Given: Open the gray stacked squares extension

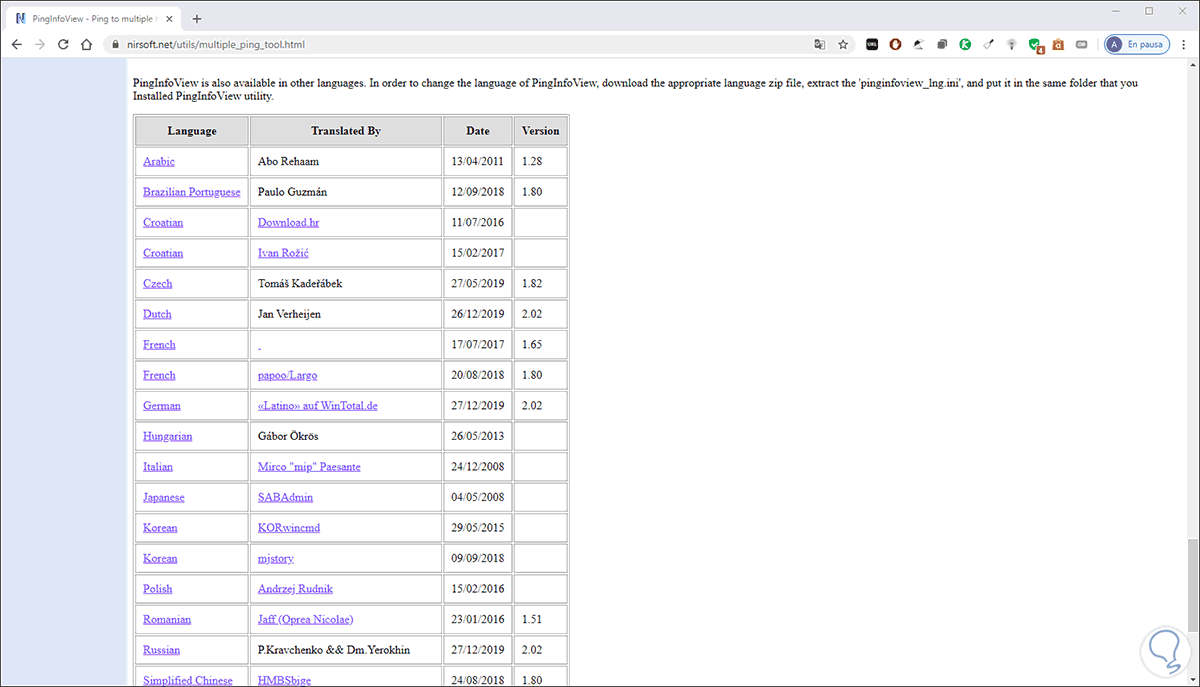Looking at the screenshot, I should tap(942, 44).
